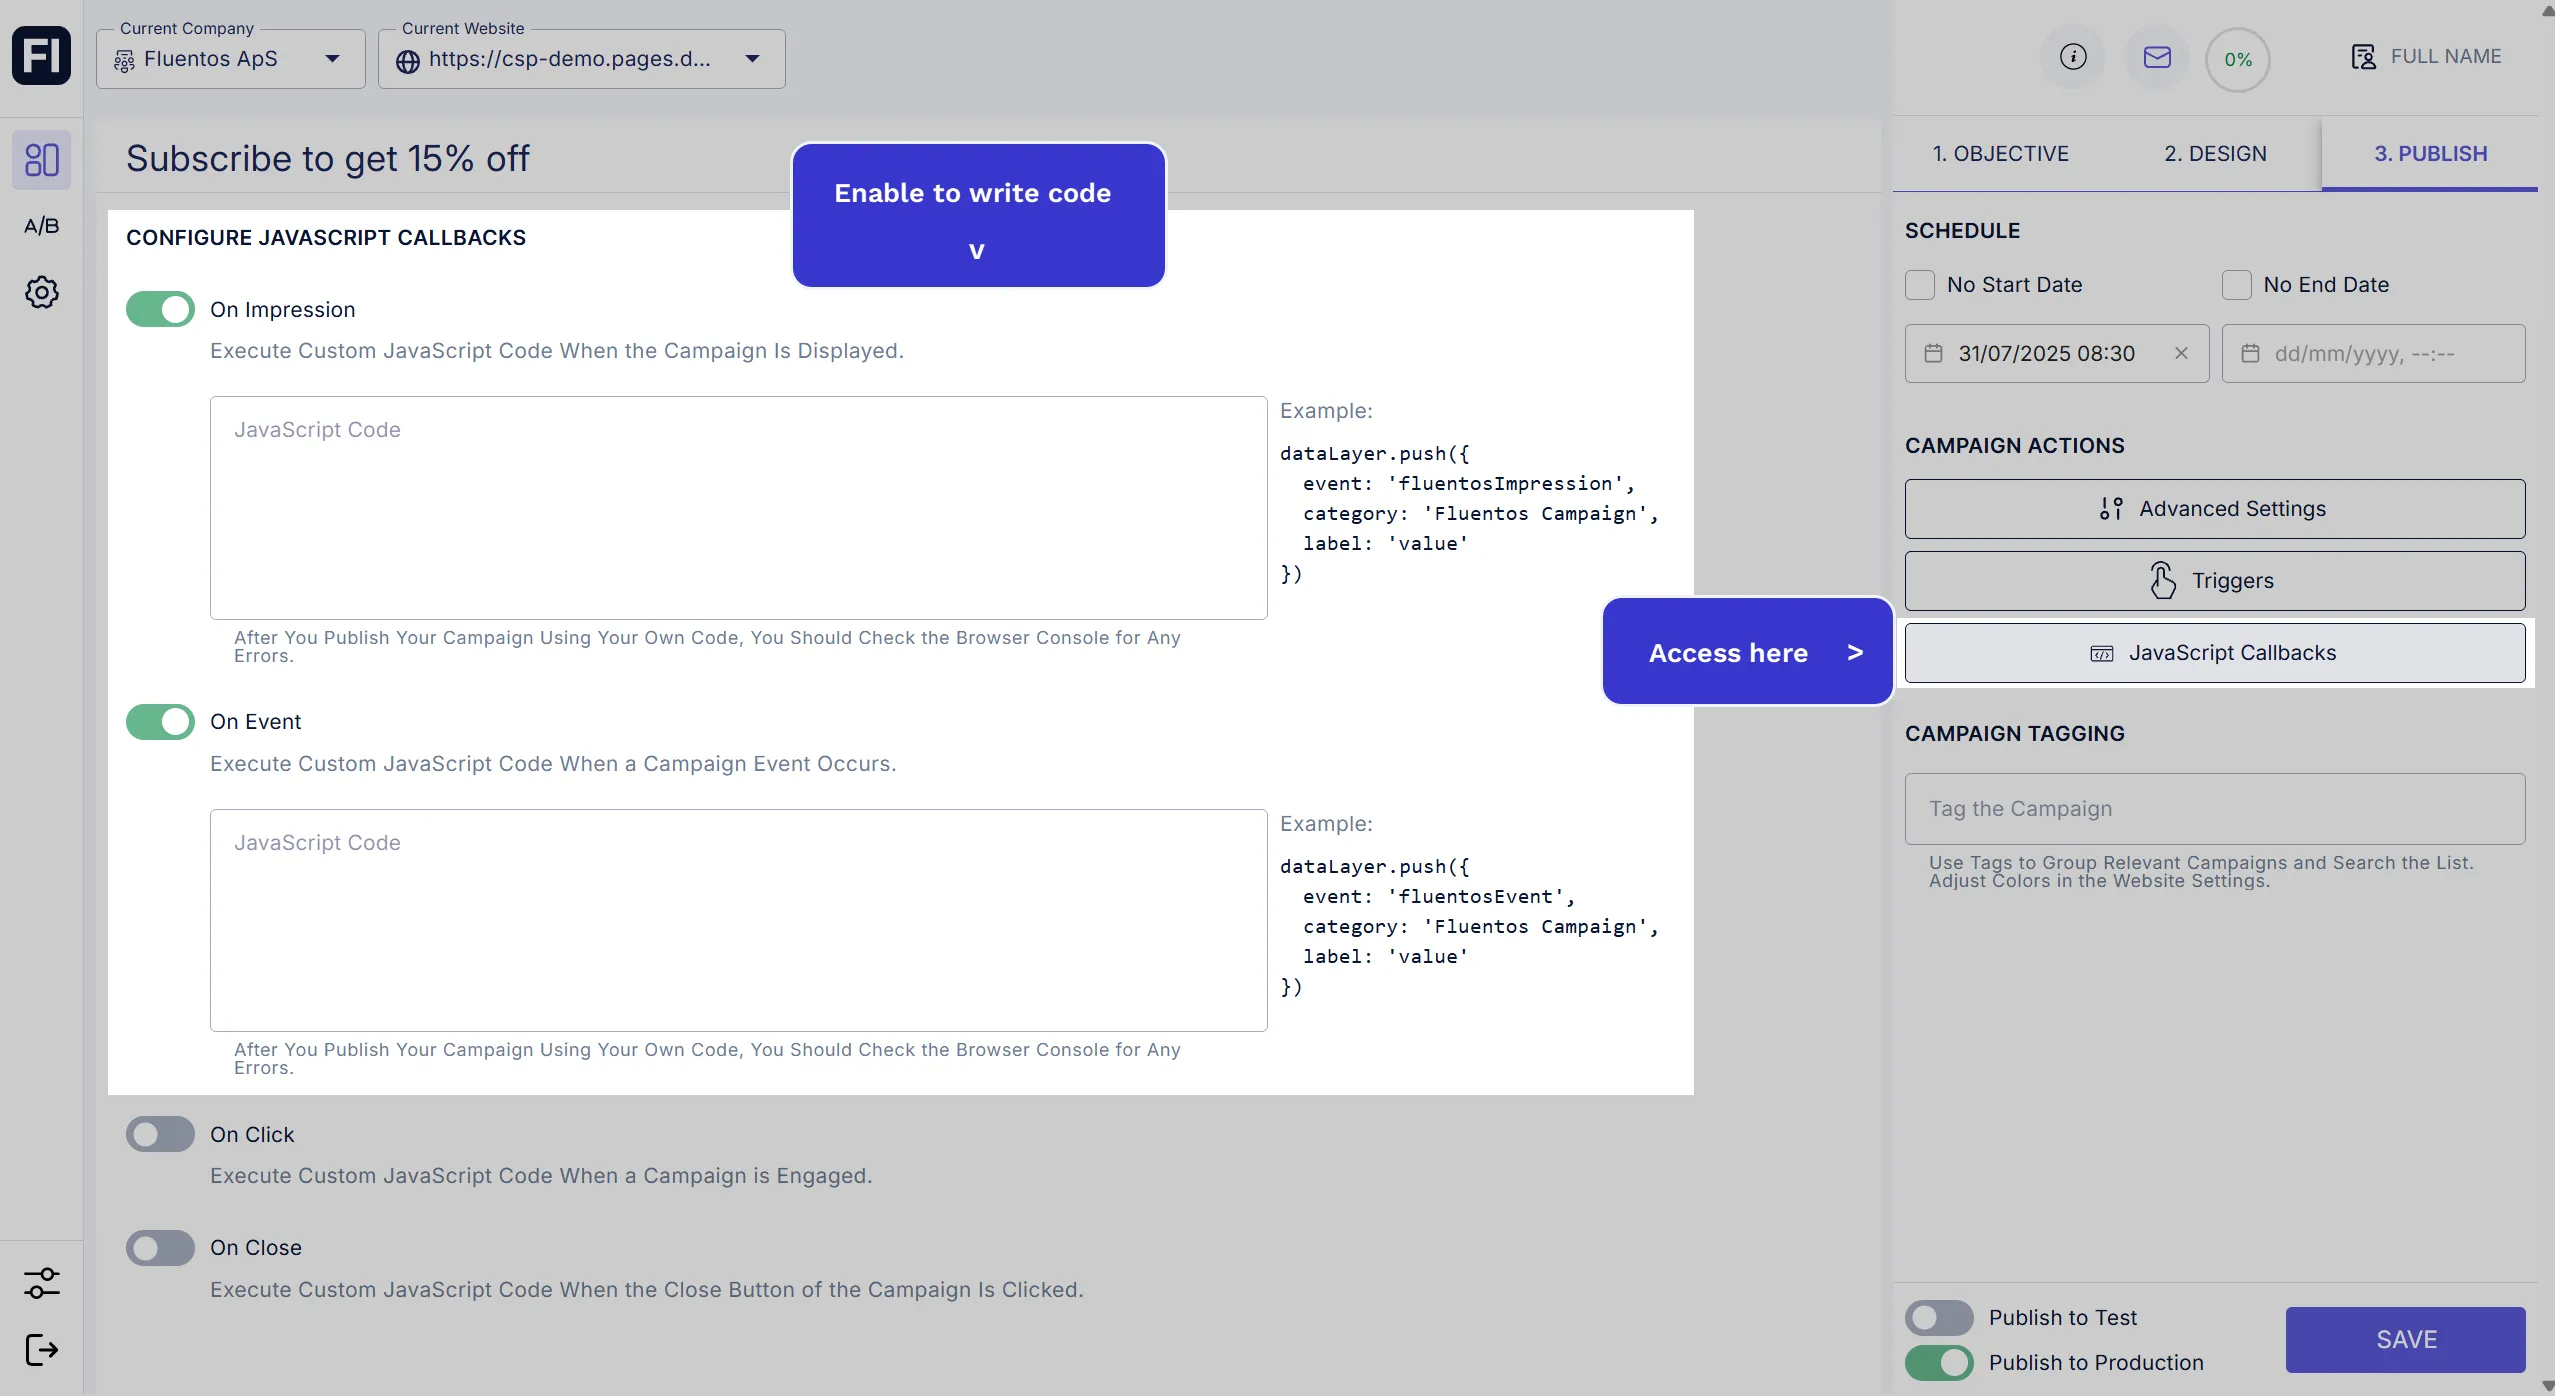
Task: Click the SCHEDULE heading
Action: 1962,231
